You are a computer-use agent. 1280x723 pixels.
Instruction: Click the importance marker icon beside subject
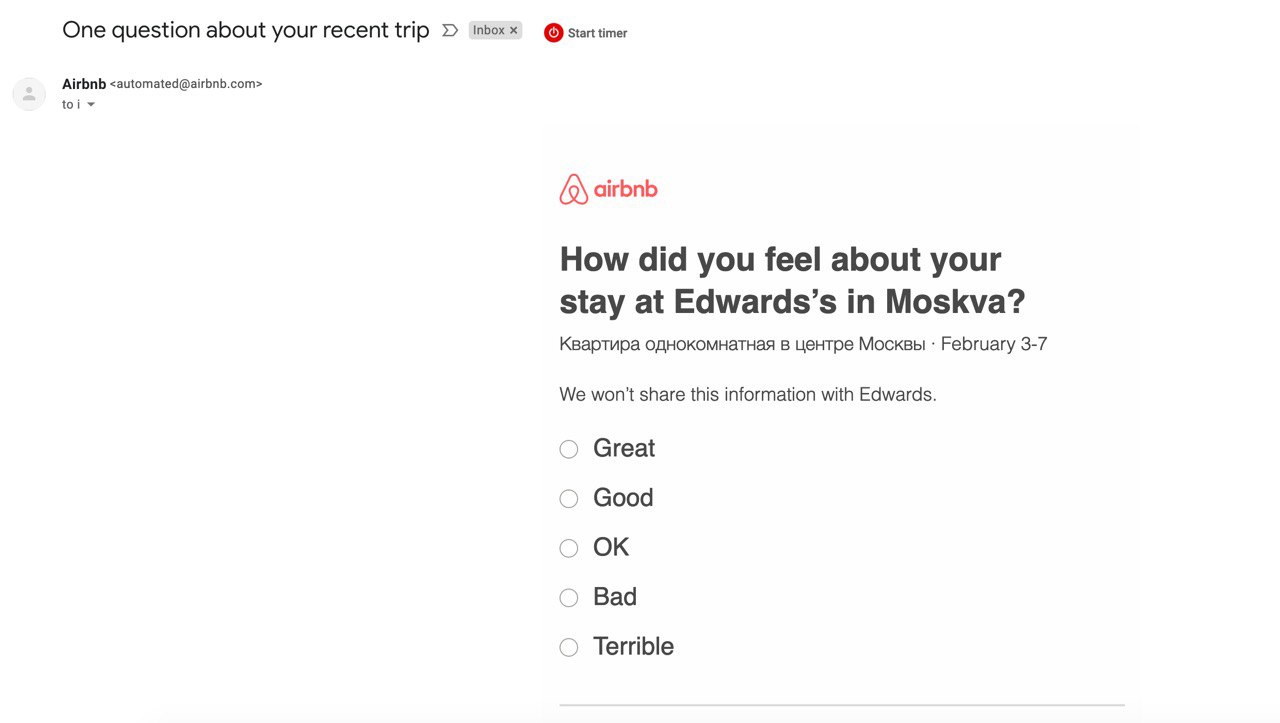(450, 30)
